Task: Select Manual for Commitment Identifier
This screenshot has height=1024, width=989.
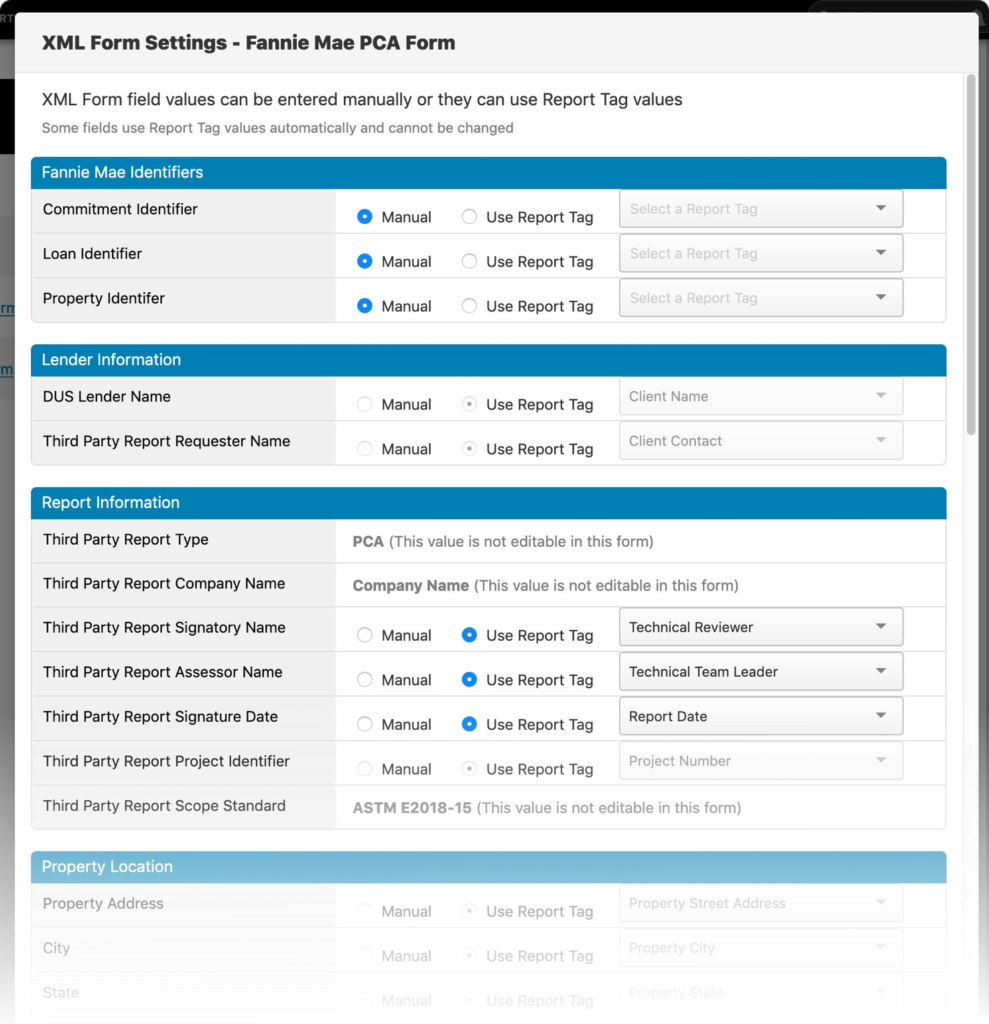Action: pos(365,217)
